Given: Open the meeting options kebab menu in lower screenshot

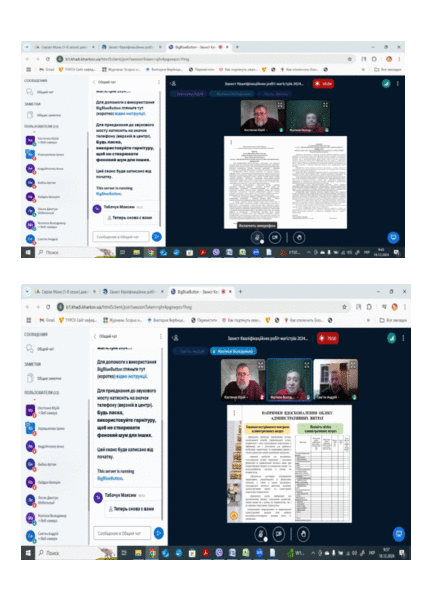Looking at the screenshot, I should pos(403,338).
